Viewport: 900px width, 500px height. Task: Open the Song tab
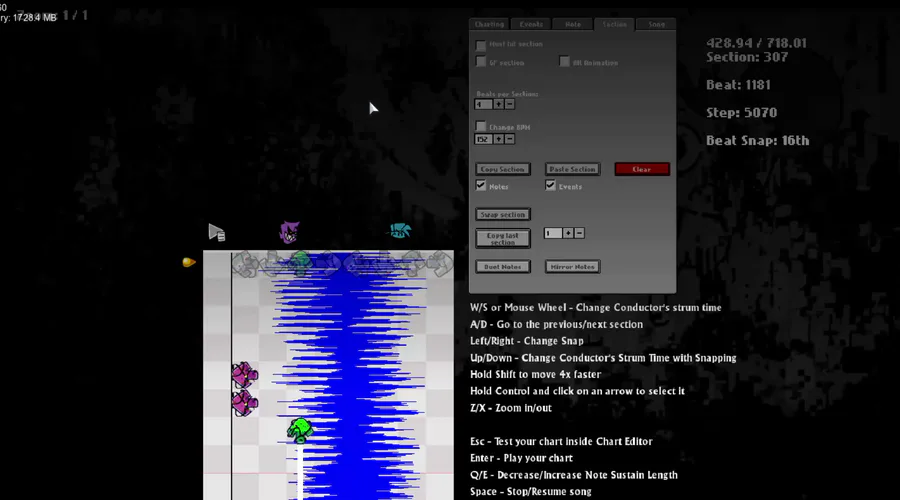[656, 24]
